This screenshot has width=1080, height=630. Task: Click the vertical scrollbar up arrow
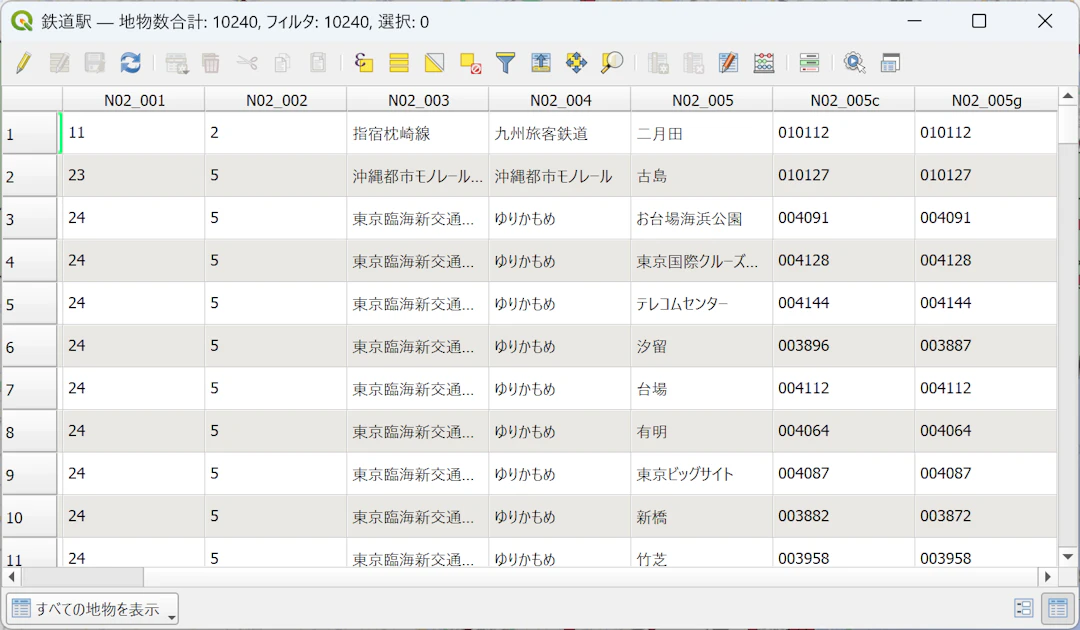[1068, 96]
